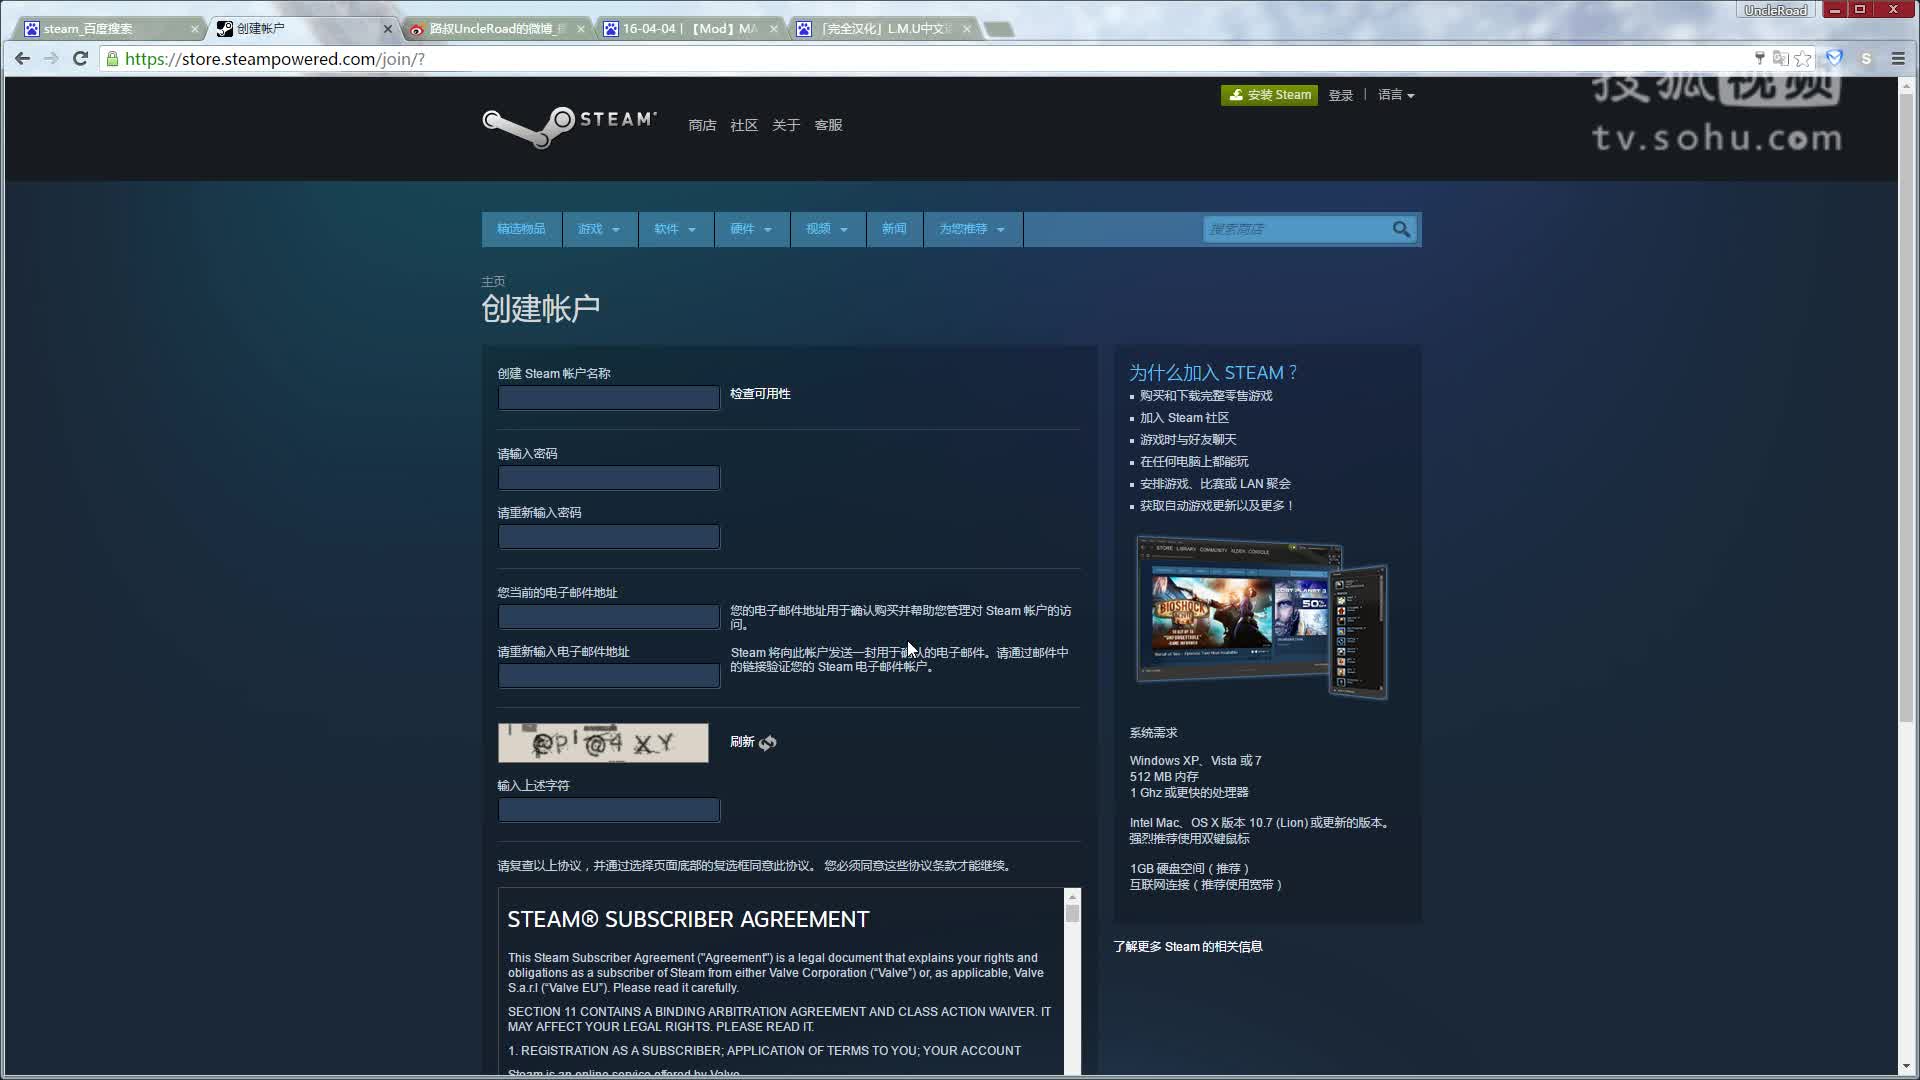Click the browser address bar
1920x1080 pixels.
(x=930, y=59)
